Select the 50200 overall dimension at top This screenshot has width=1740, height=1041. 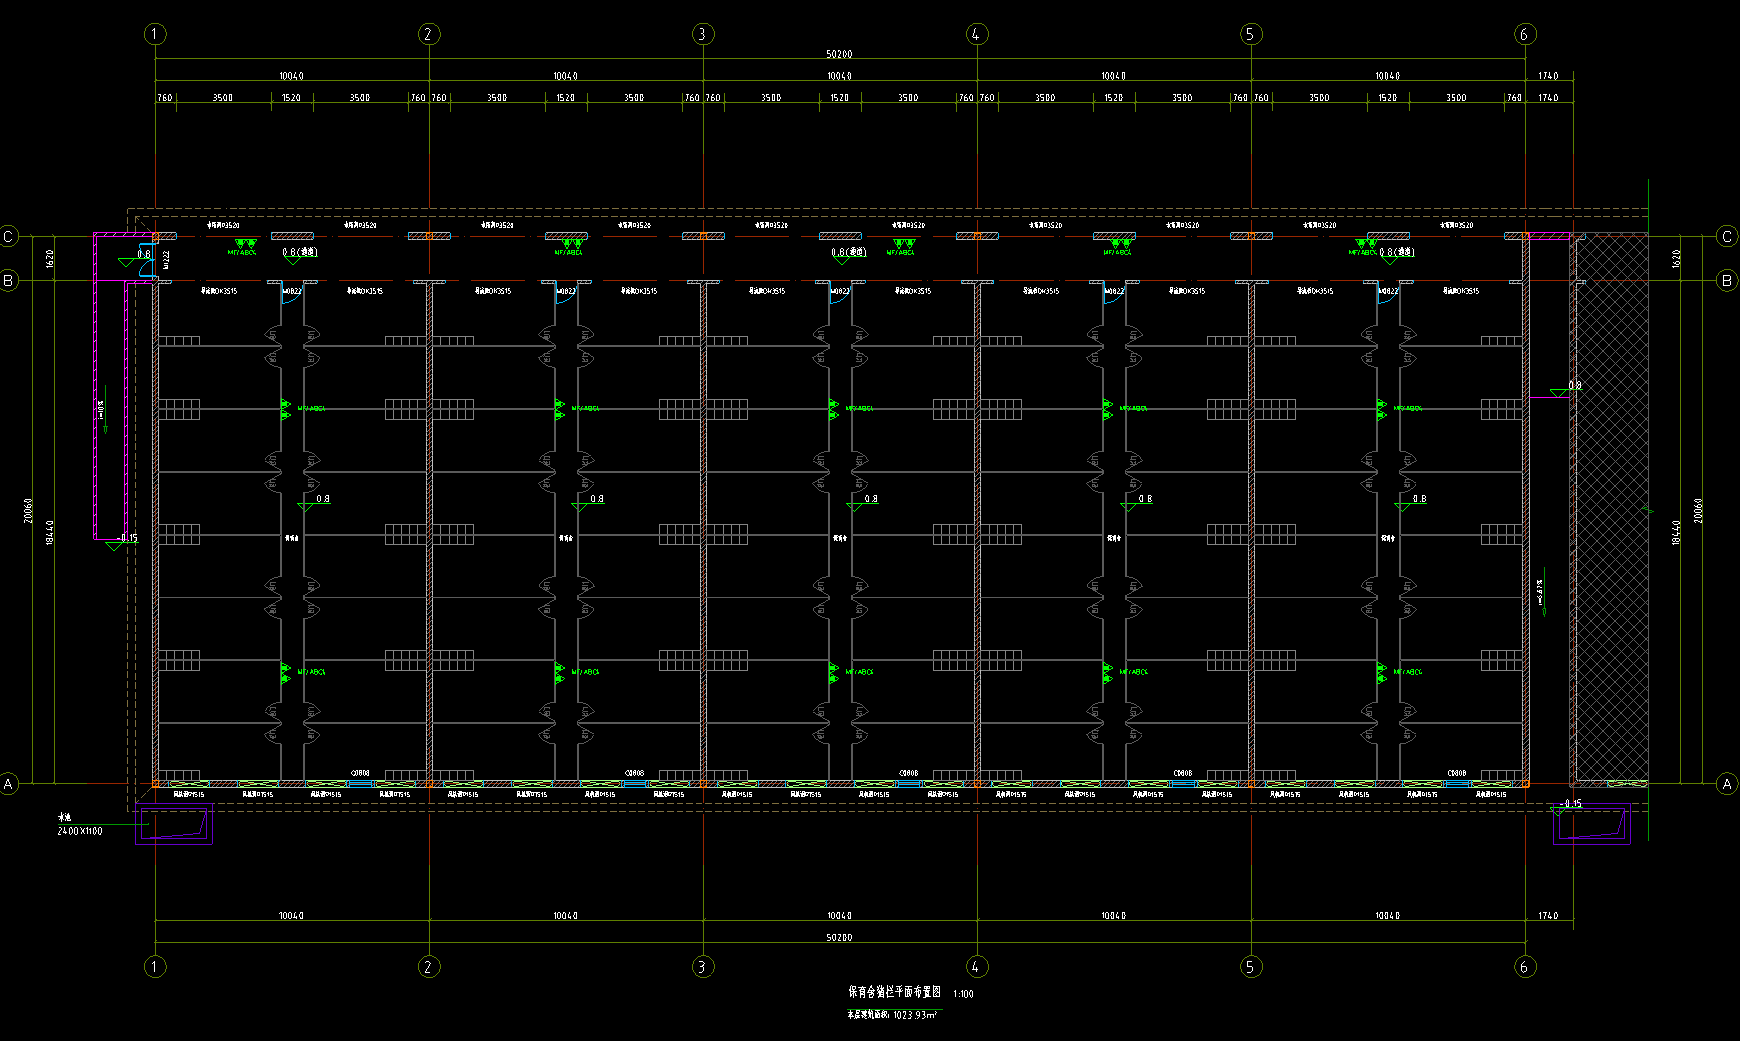(x=839, y=54)
